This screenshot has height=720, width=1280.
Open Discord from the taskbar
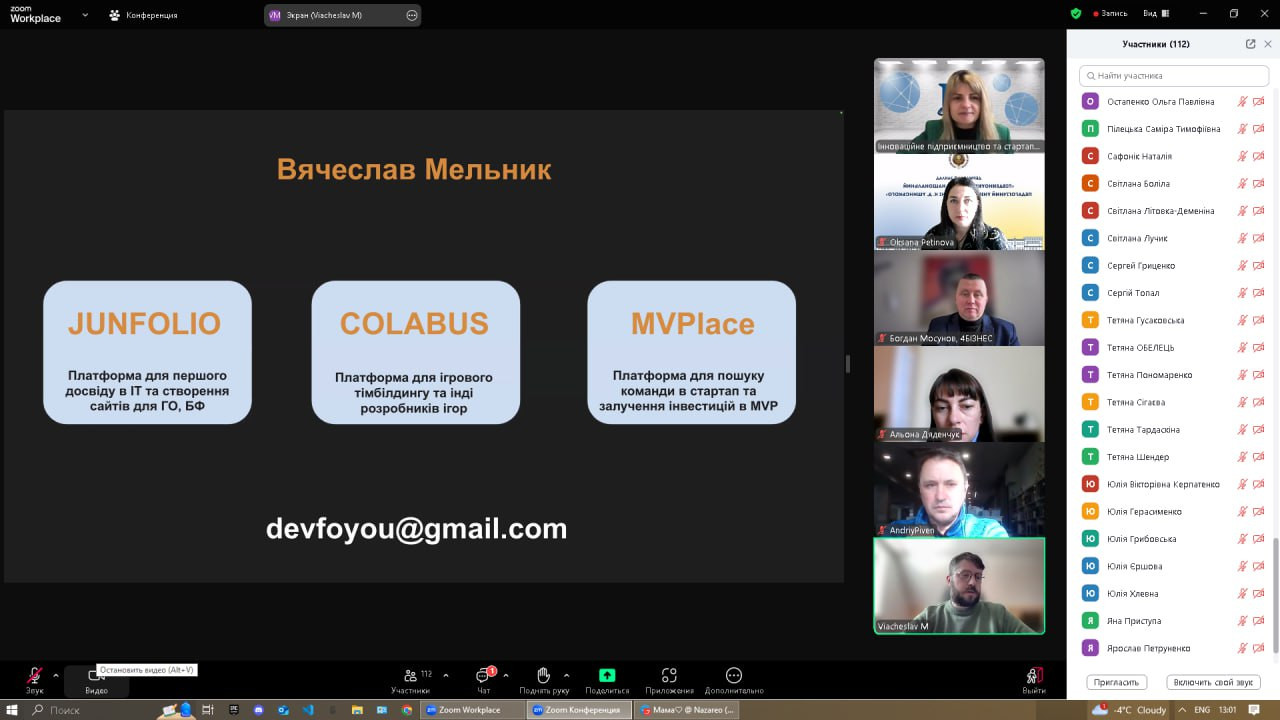coord(259,710)
